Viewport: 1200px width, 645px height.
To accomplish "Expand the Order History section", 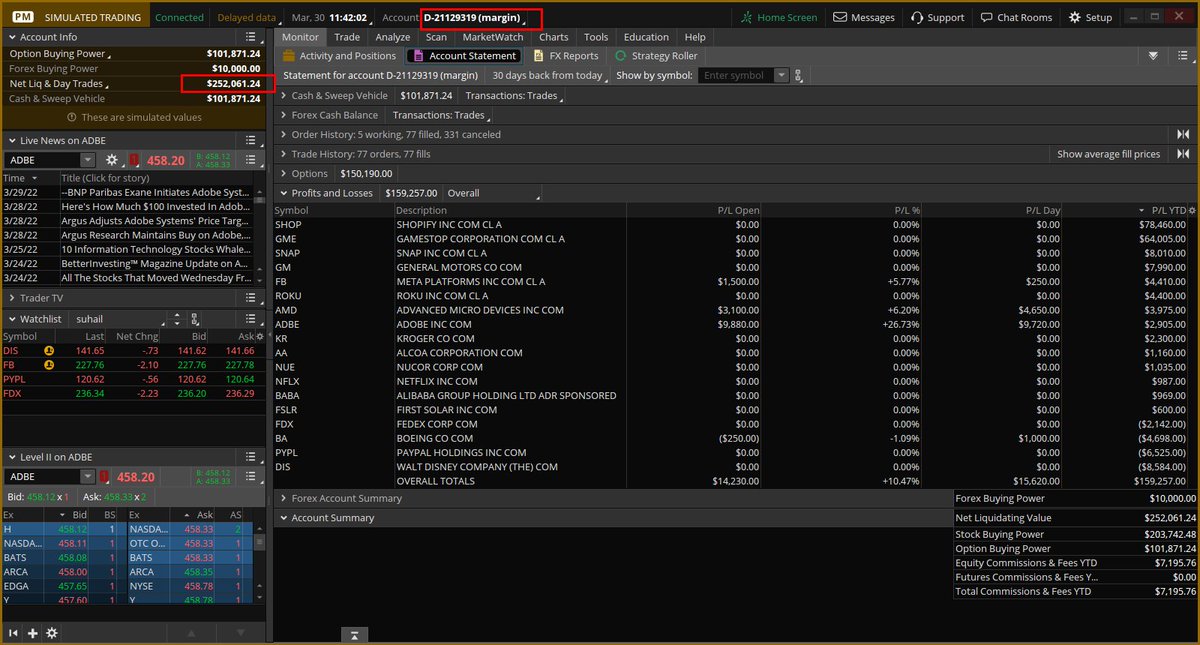I will 284,134.
